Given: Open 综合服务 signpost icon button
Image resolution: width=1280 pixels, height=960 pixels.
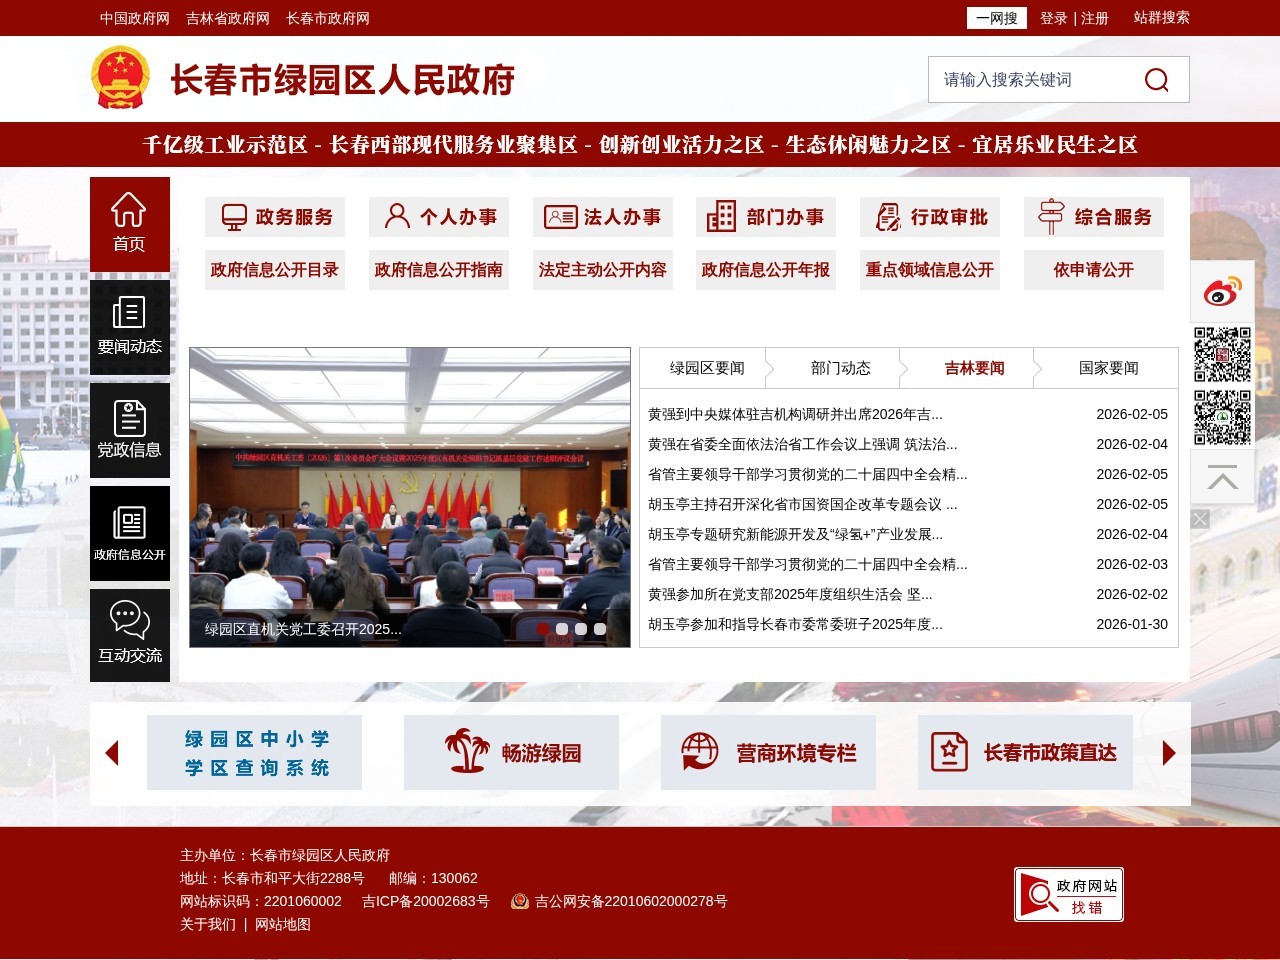Looking at the screenshot, I should coord(1094,217).
